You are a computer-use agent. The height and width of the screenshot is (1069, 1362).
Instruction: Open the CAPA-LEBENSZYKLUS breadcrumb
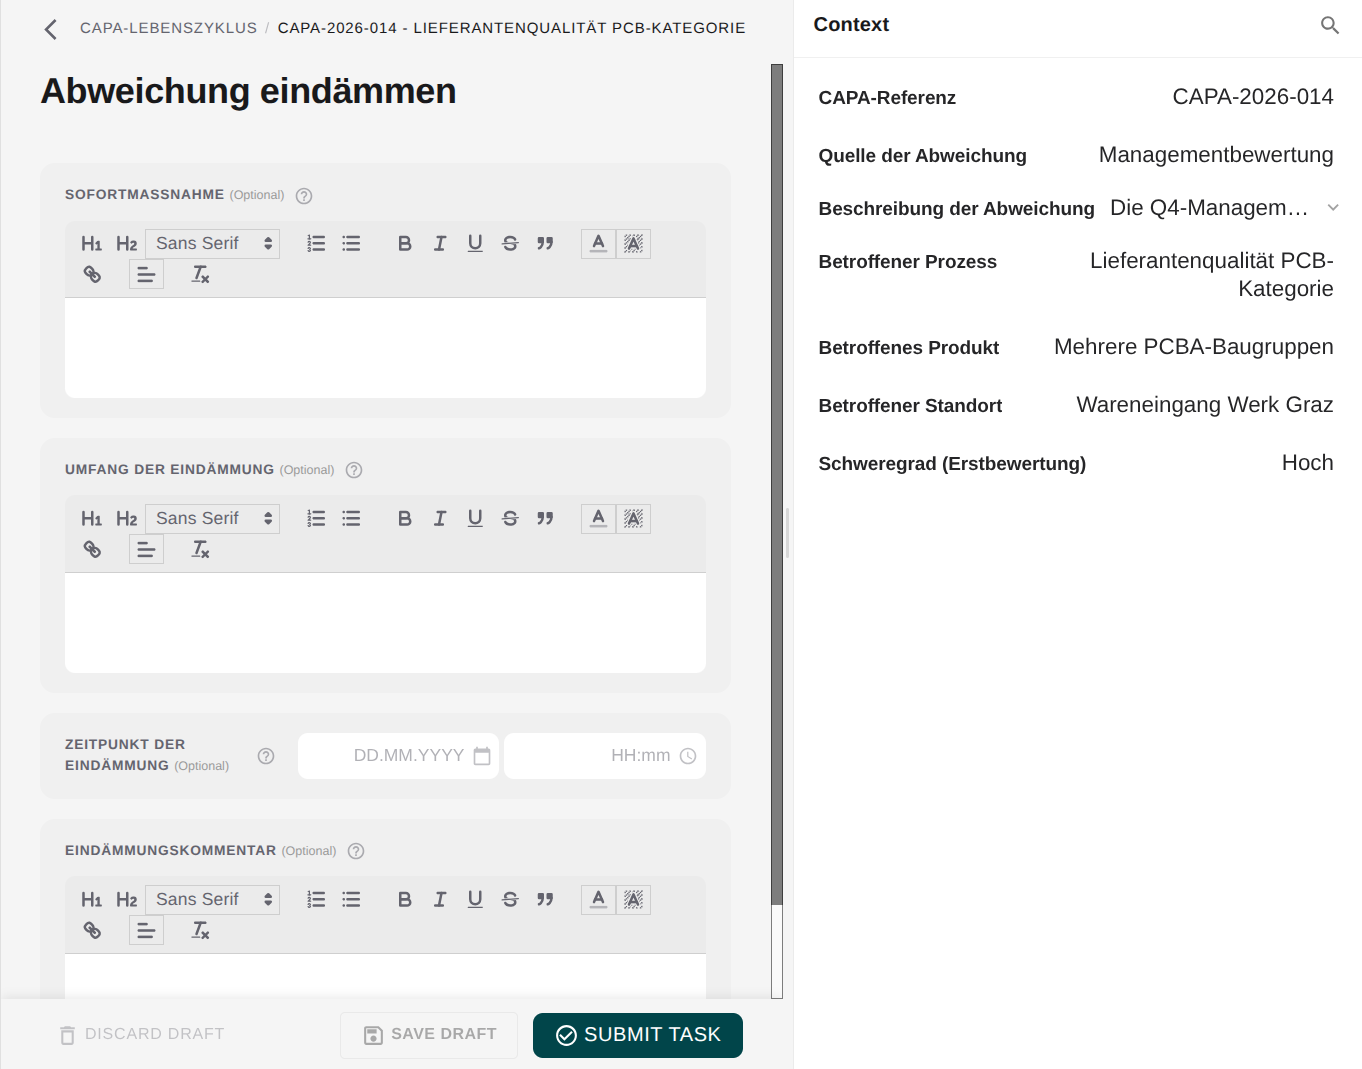(168, 28)
